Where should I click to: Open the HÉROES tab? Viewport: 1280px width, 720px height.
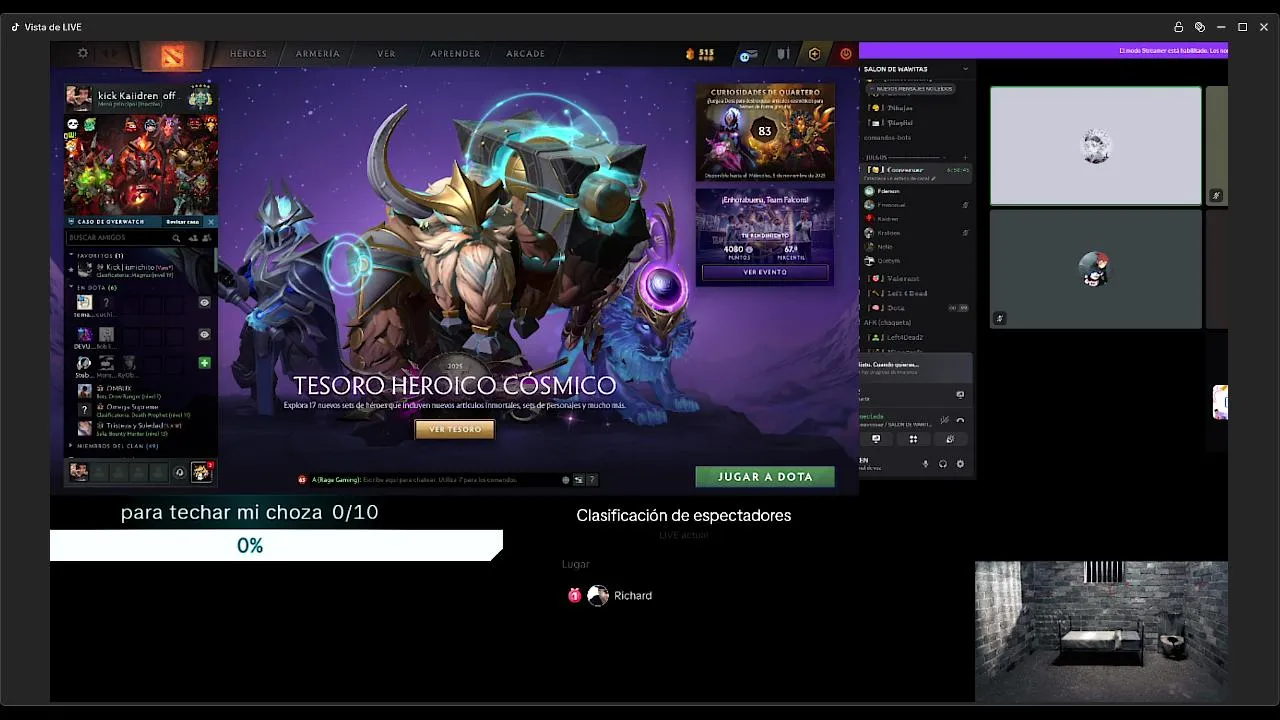pyautogui.click(x=249, y=54)
